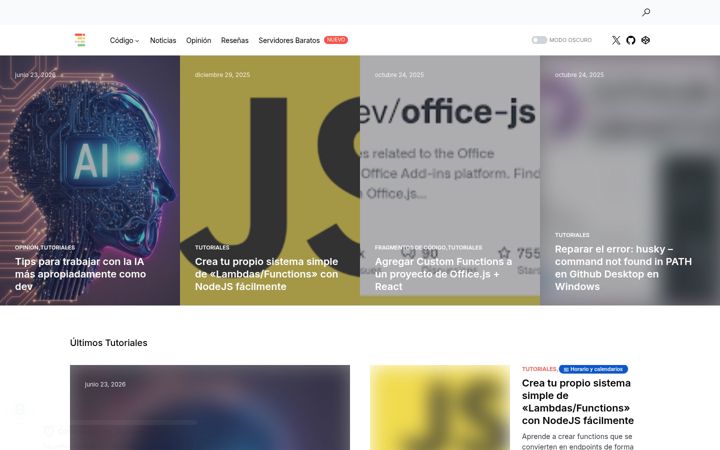Click OPINIÓN,TUTORIALES category on the AI card
This screenshot has height=450, width=720.
pos(45,248)
